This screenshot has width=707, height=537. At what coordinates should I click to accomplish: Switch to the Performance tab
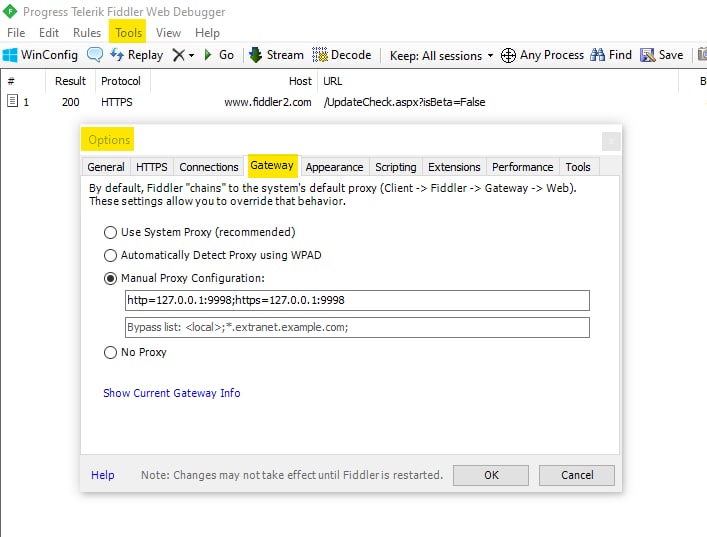(523, 167)
